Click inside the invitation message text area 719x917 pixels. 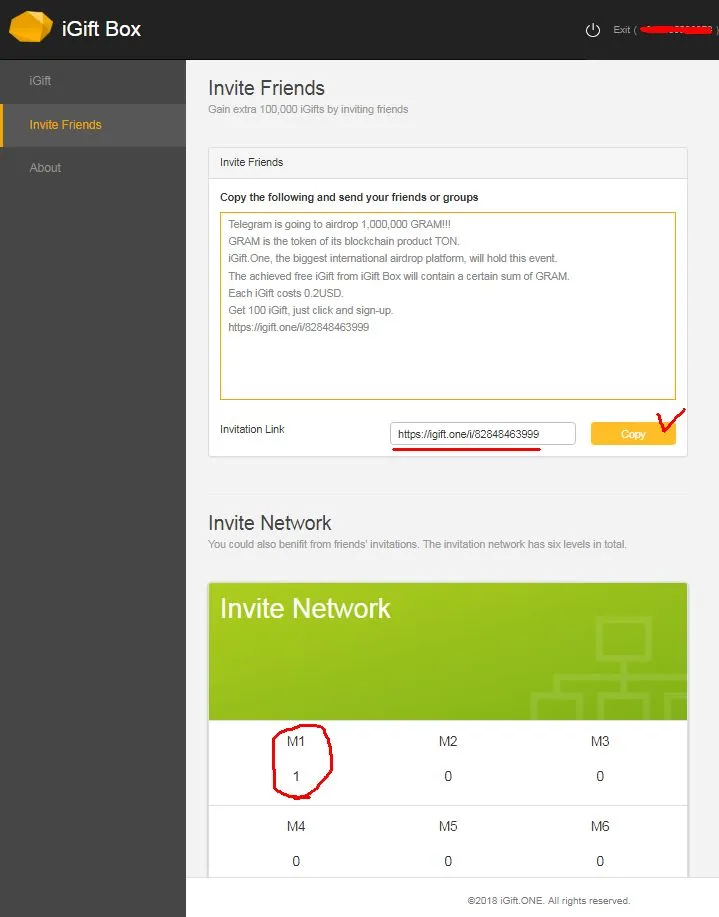coord(448,306)
